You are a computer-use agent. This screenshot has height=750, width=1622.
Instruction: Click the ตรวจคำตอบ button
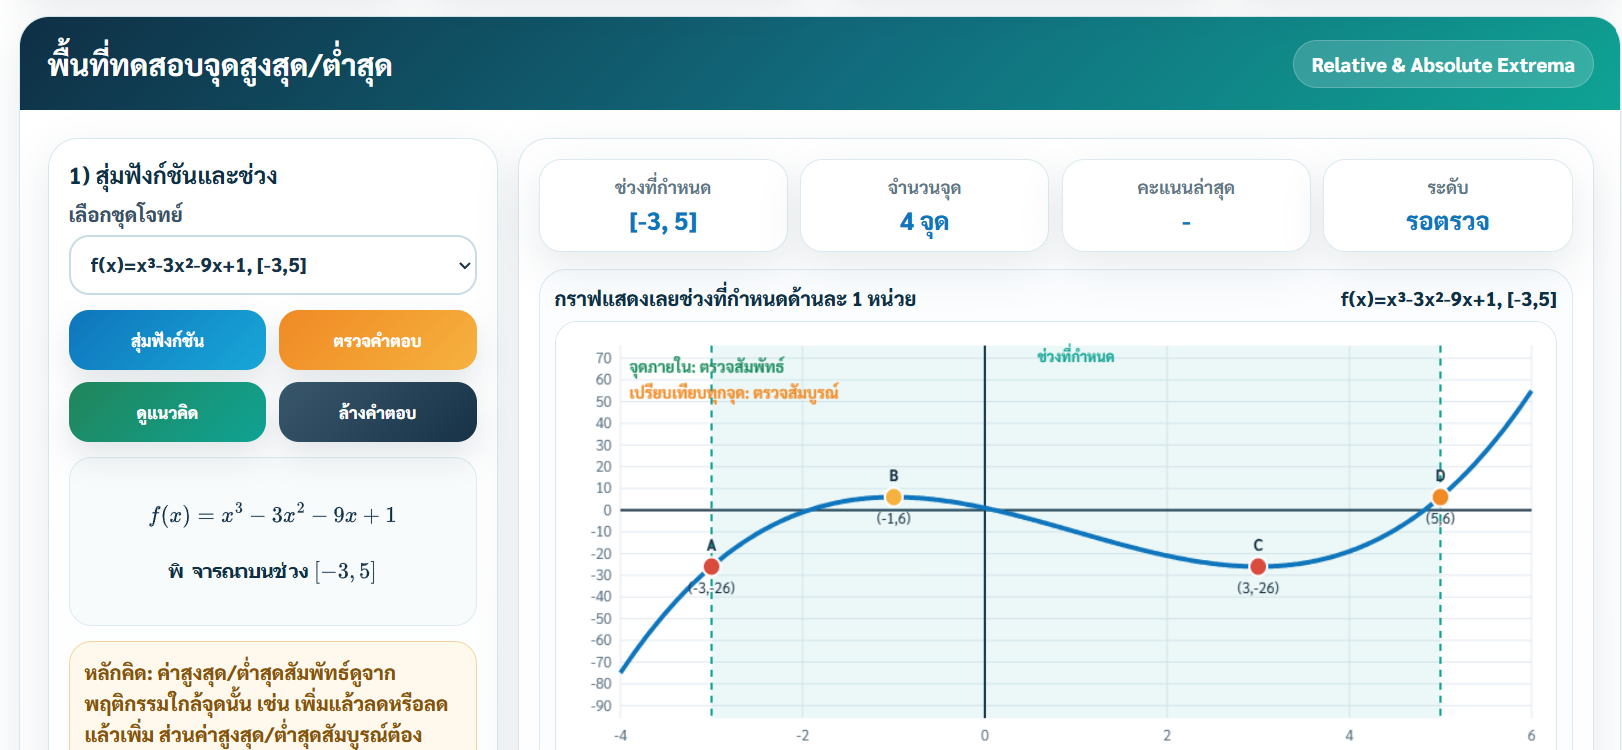[x=377, y=340]
